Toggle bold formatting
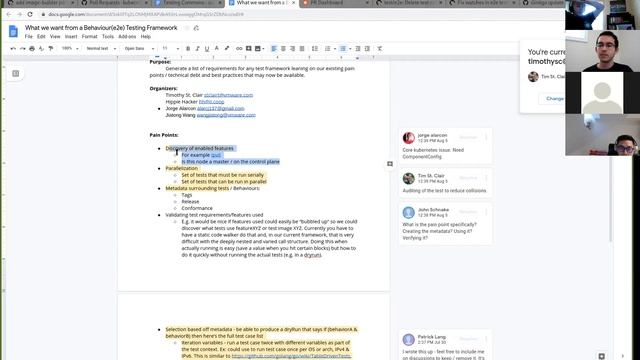This screenshot has width=640, height=360. [188, 49]
